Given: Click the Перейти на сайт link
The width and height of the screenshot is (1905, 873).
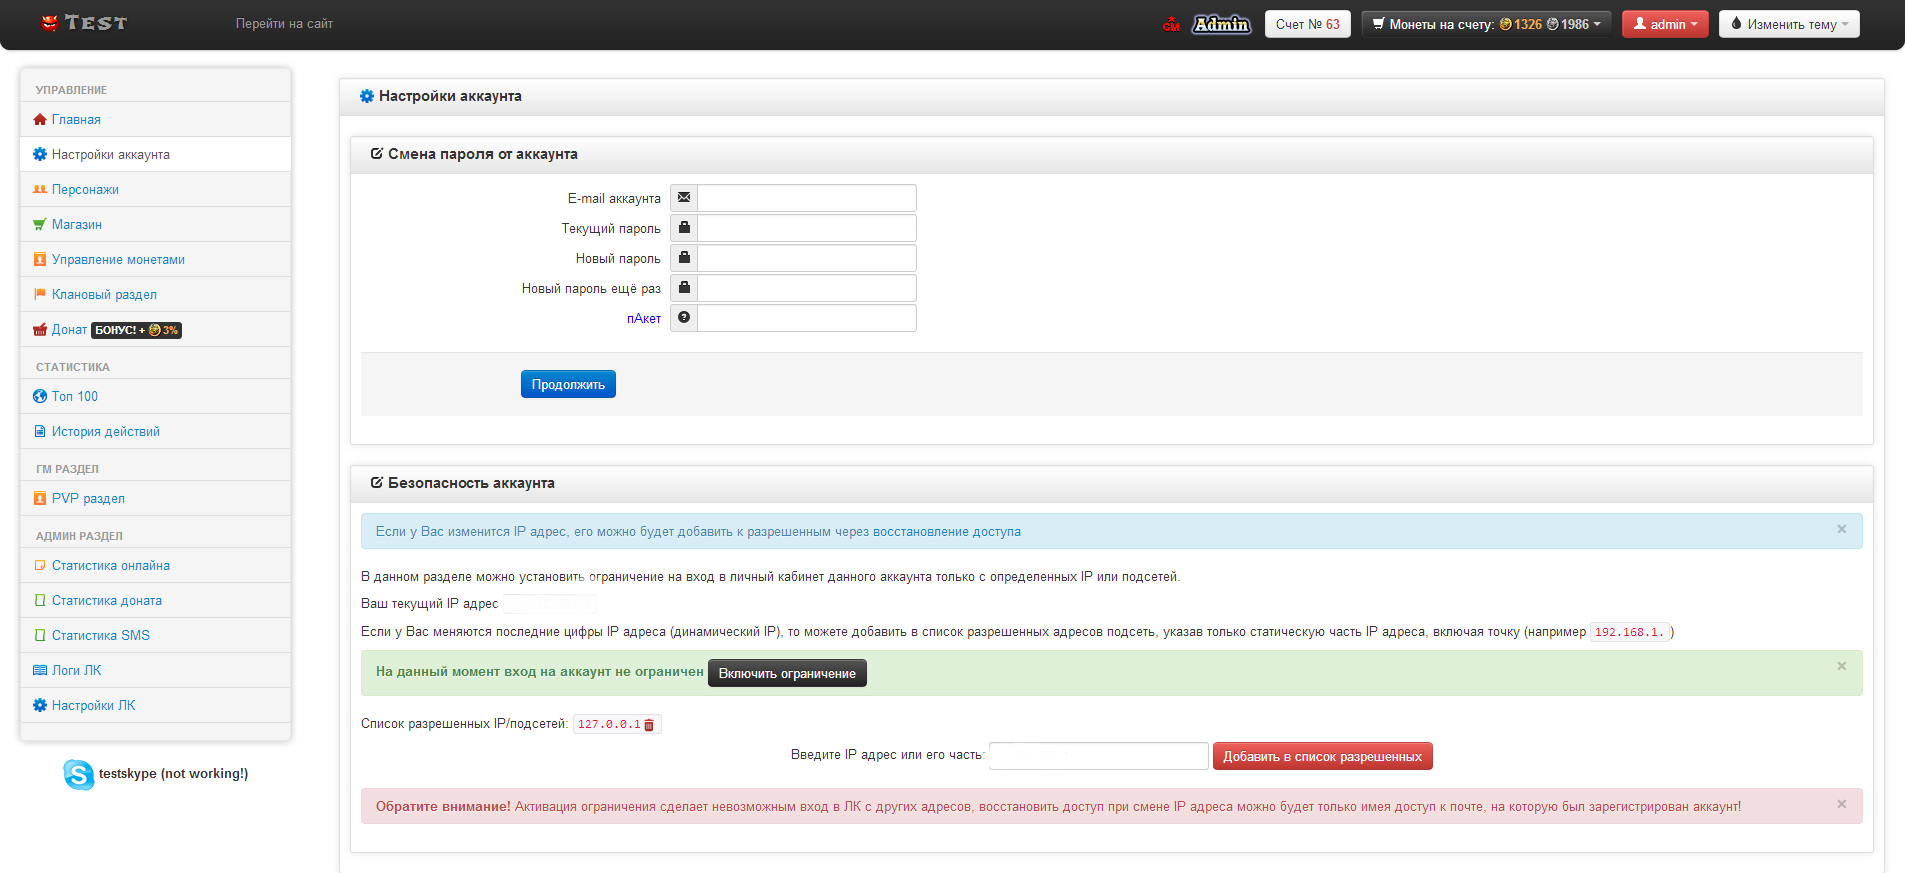Looking at the screenshot, I should (284, 23).
